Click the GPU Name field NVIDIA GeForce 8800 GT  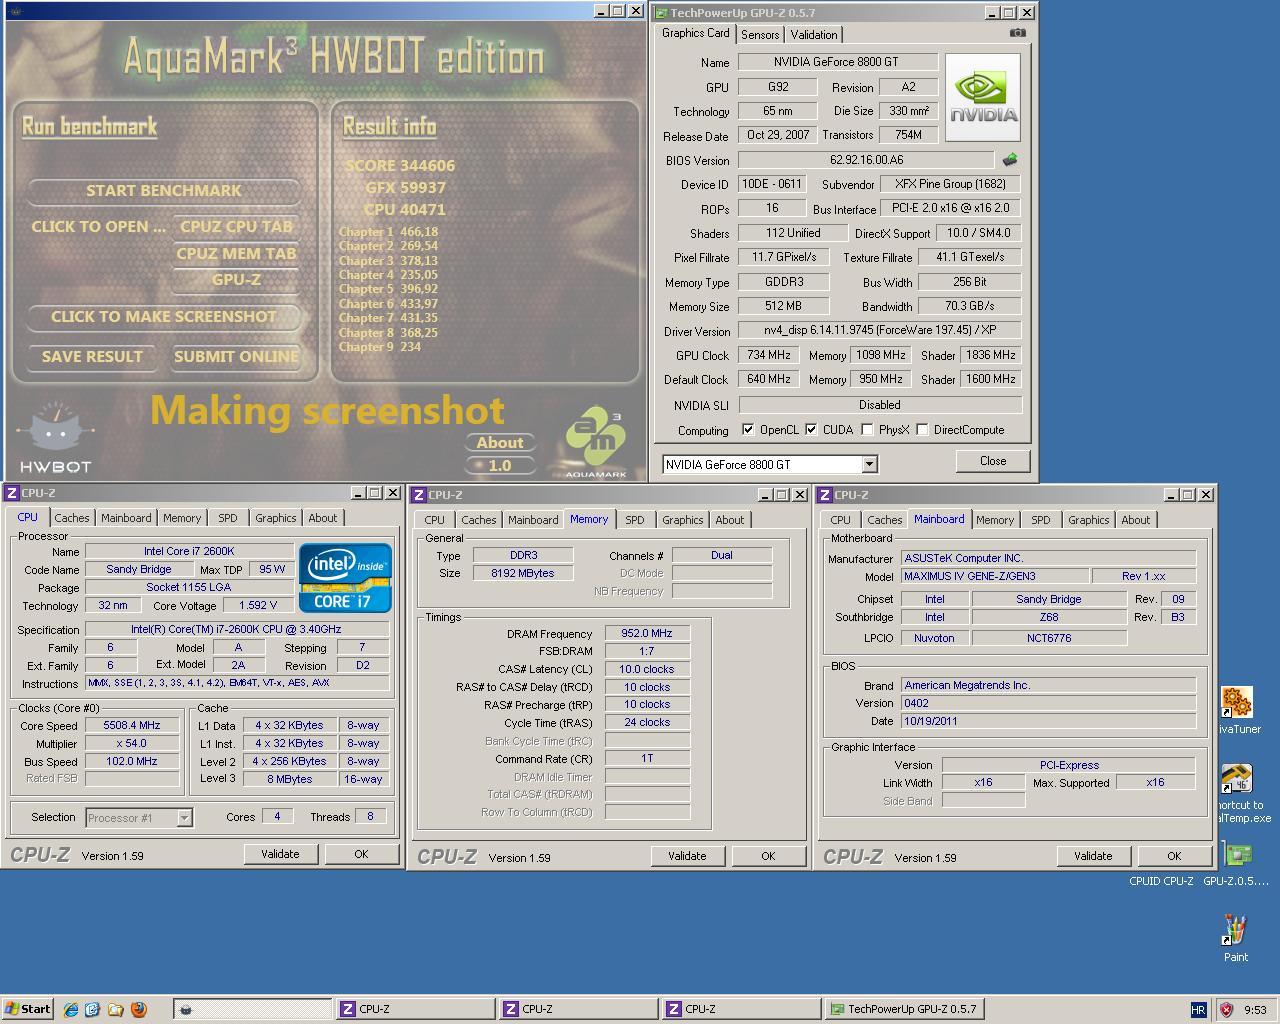(838, 62)
